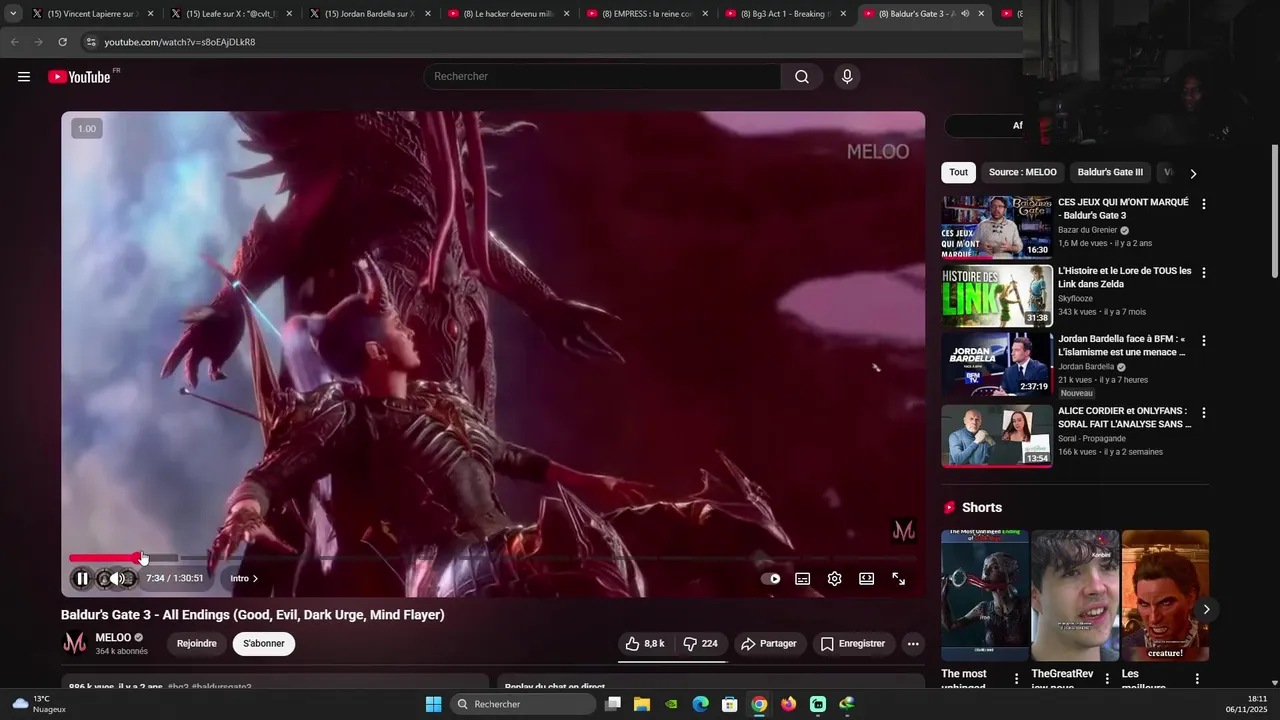The width and height of the screenshot is (1280, 720).
Task: Open ALICE CORDIER et ONLYFANS video title
Action: [1125, 417]
